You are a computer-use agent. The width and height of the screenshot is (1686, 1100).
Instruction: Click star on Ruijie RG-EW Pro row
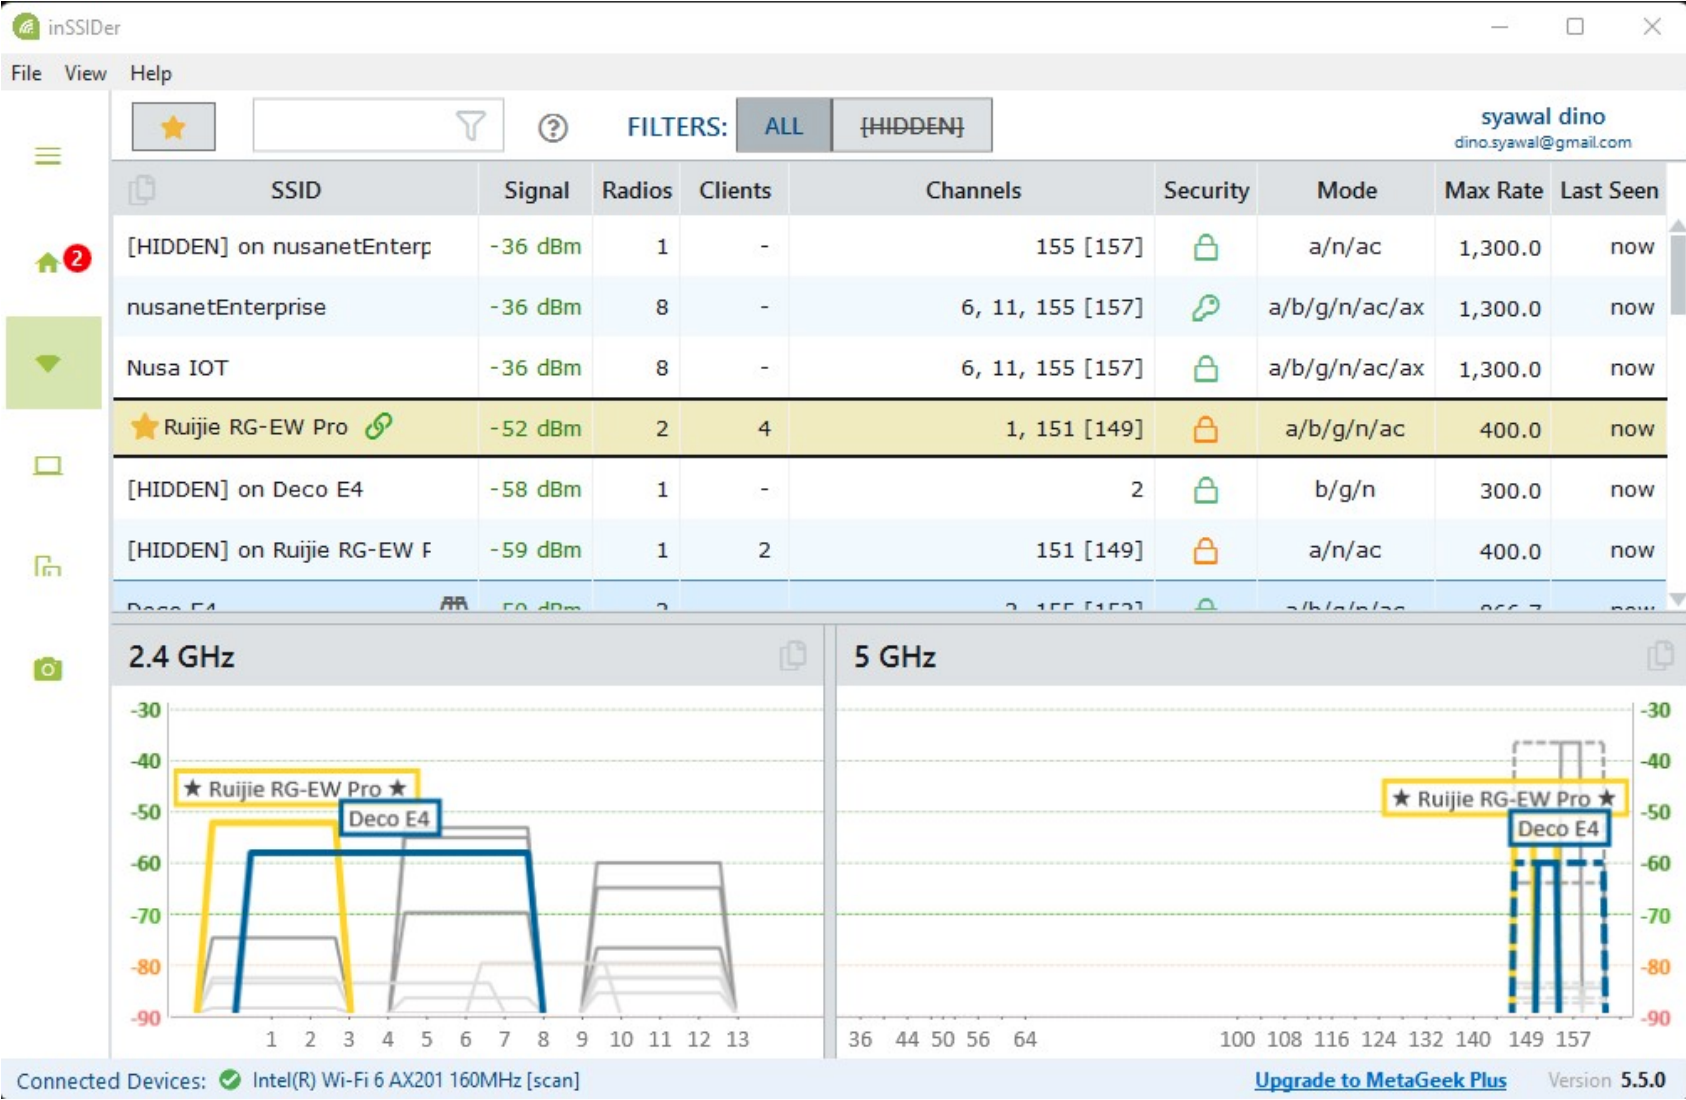pos(145,427)
